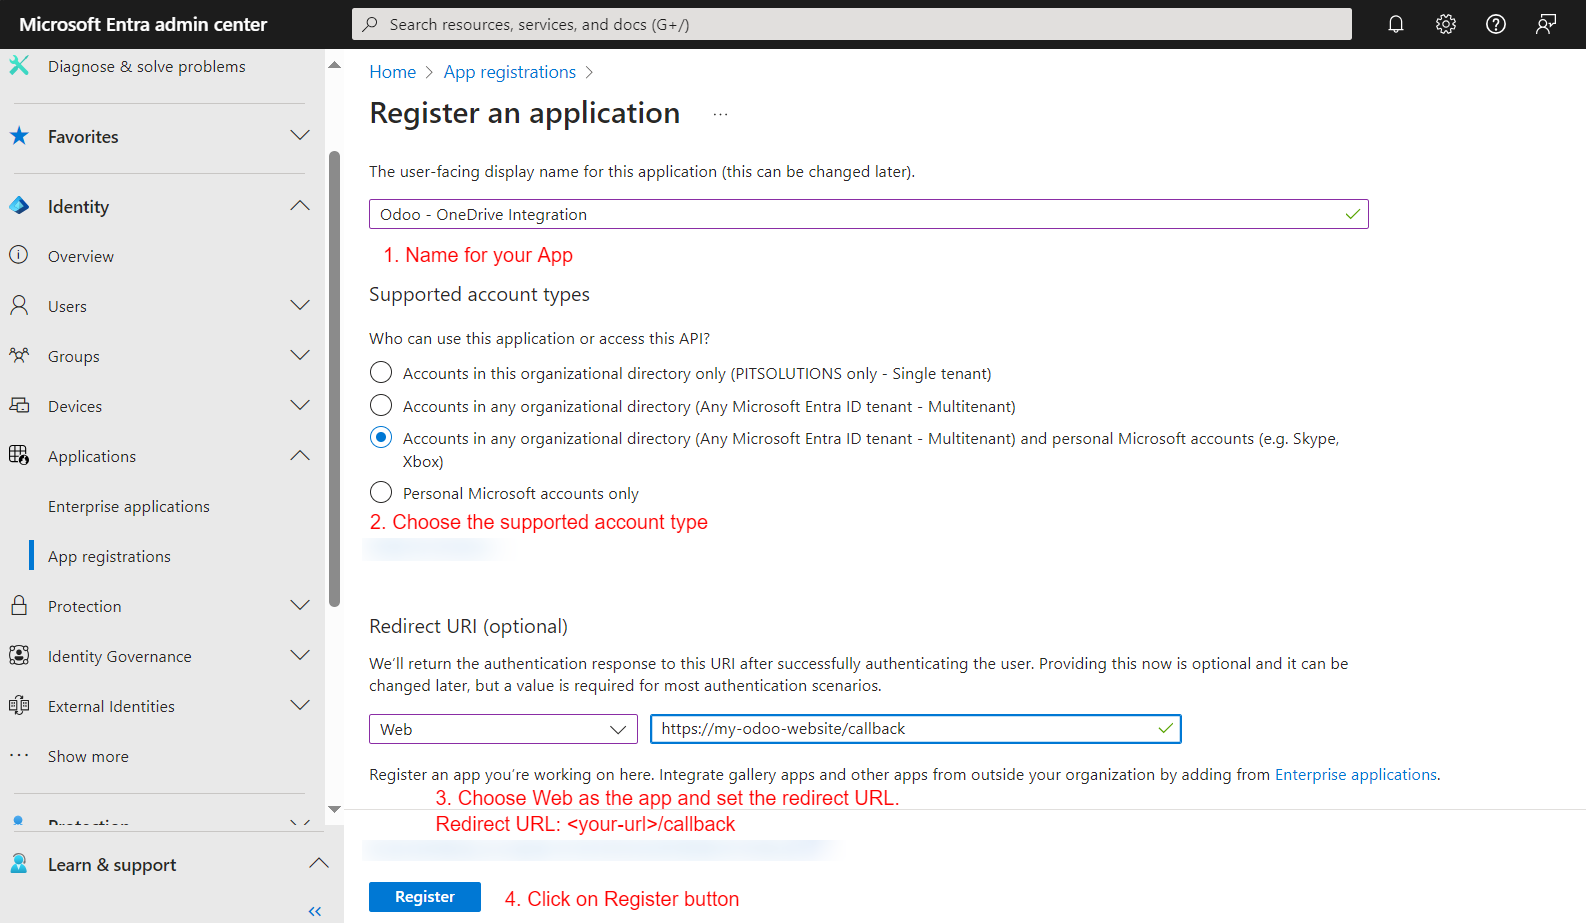Click the feedback person icon
Viewport: 1586px width, 923px height.
1545,24
